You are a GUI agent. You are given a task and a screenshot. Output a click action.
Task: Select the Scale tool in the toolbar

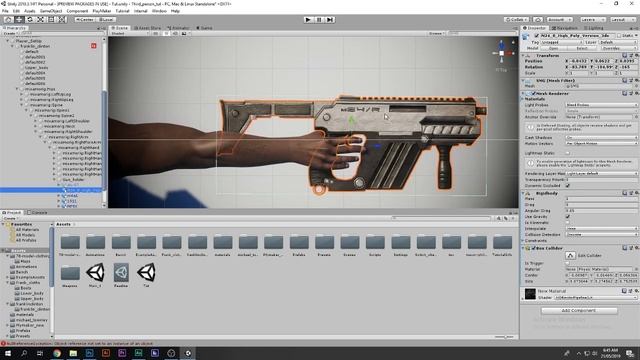tap(40, 19)
